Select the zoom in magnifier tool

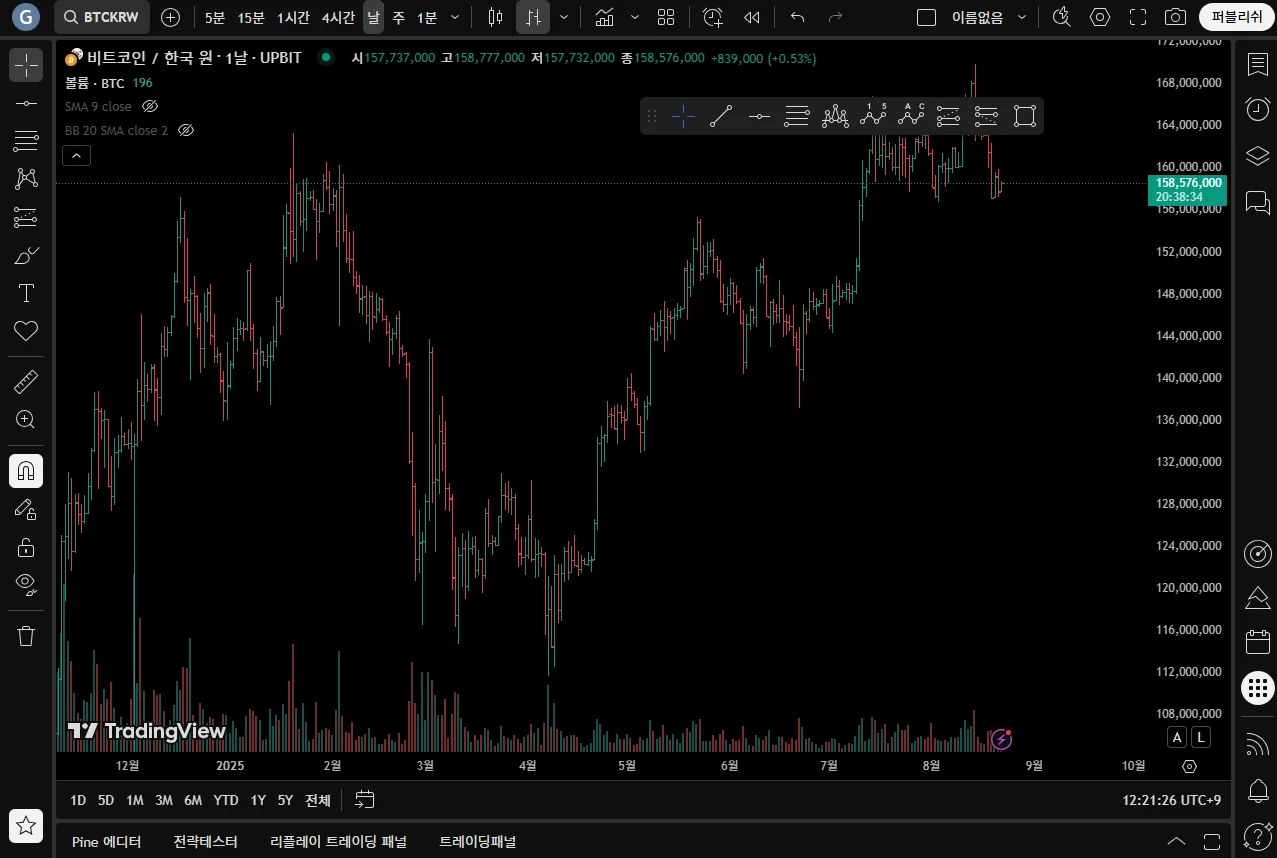click(x=26, y=420)
